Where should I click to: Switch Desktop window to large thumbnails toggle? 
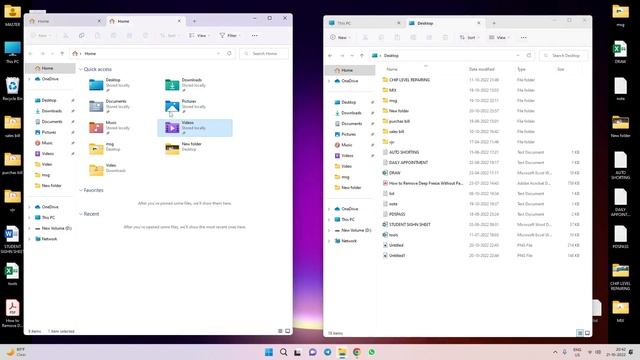(587, 333)
